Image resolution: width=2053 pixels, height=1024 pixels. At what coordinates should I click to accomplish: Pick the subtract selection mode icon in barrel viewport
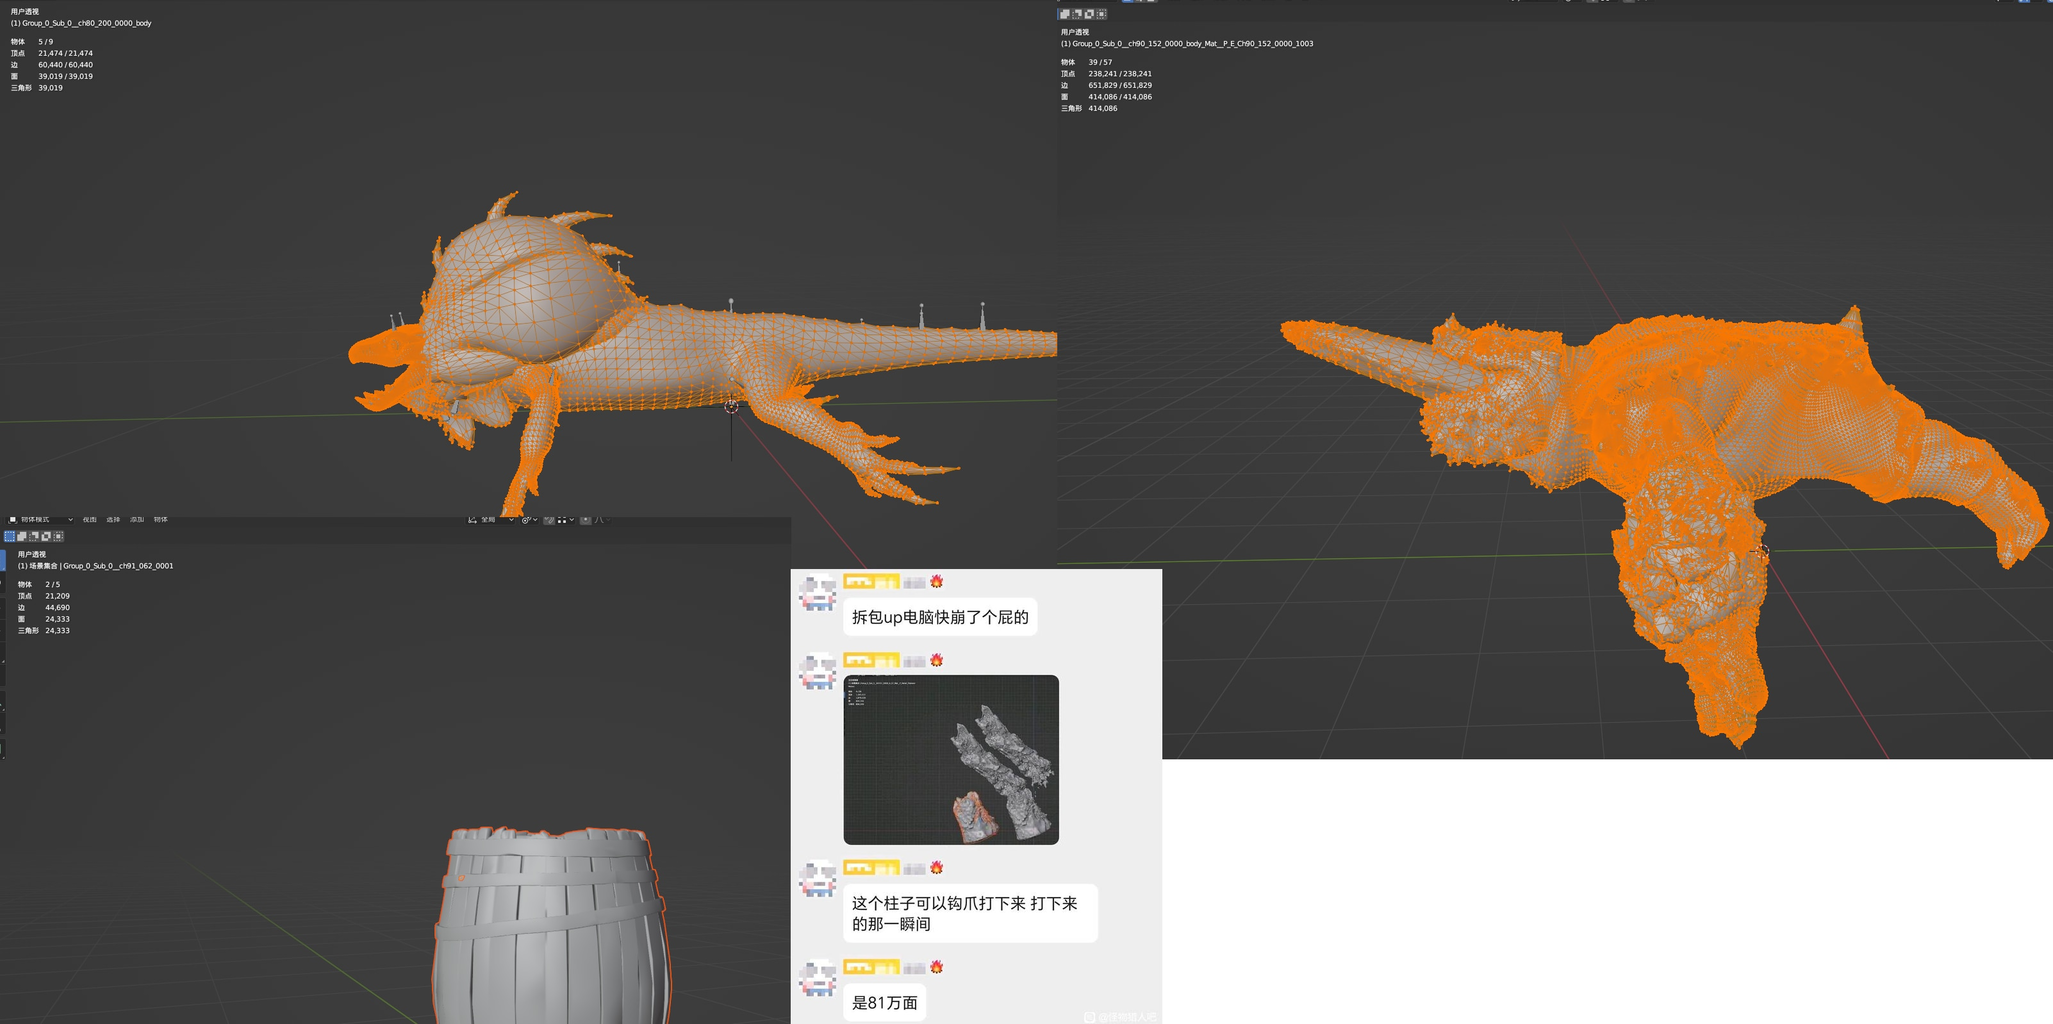point(34,536)
